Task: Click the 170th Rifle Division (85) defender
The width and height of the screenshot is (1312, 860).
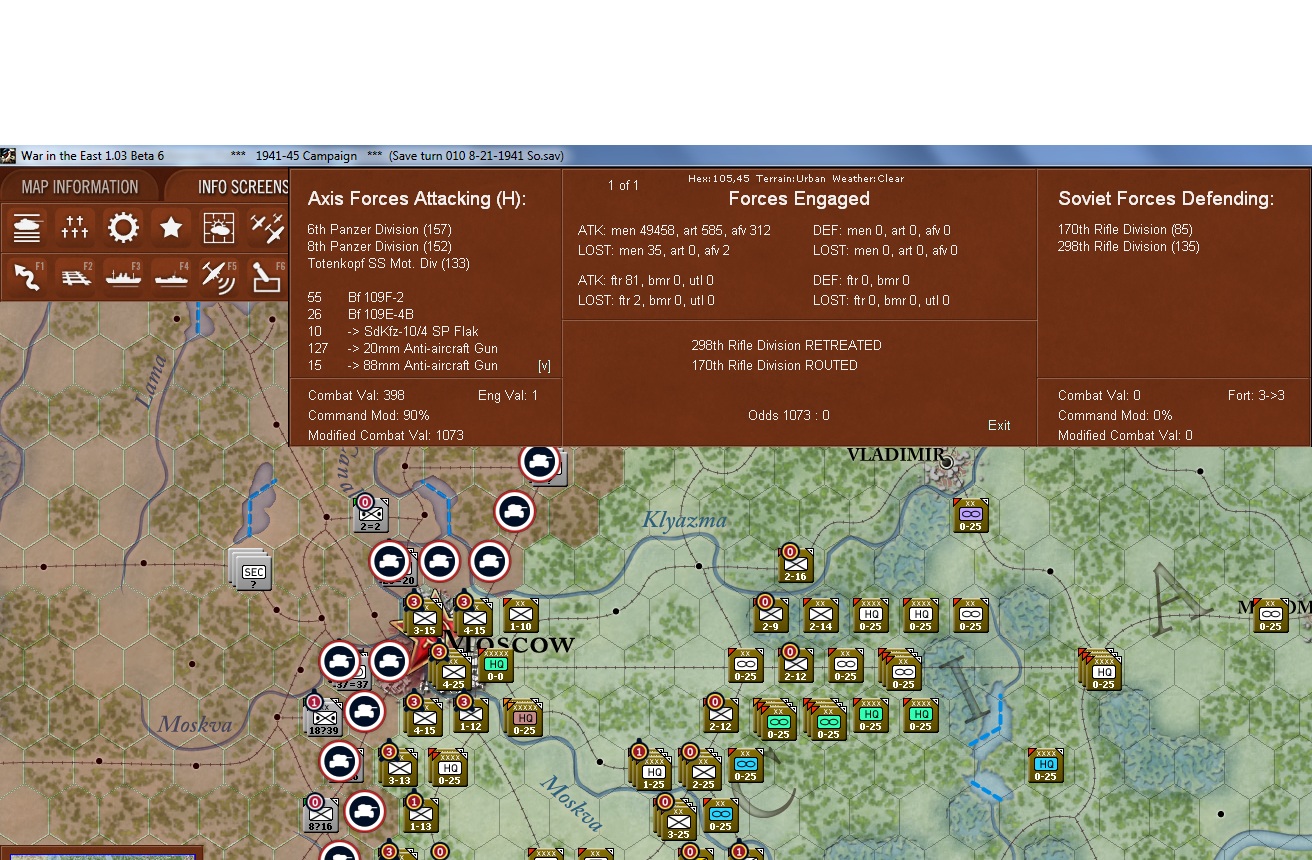Action: (x=1125, y=230)
